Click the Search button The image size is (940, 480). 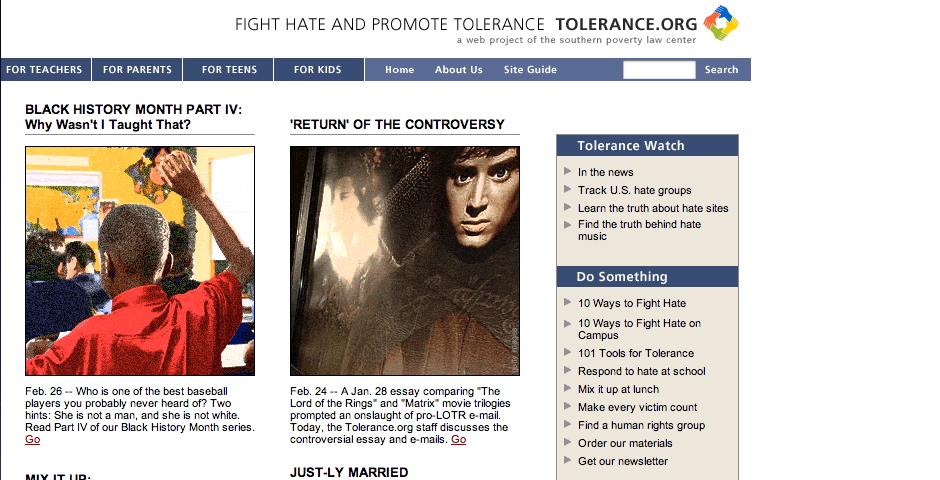coord(721,70)
